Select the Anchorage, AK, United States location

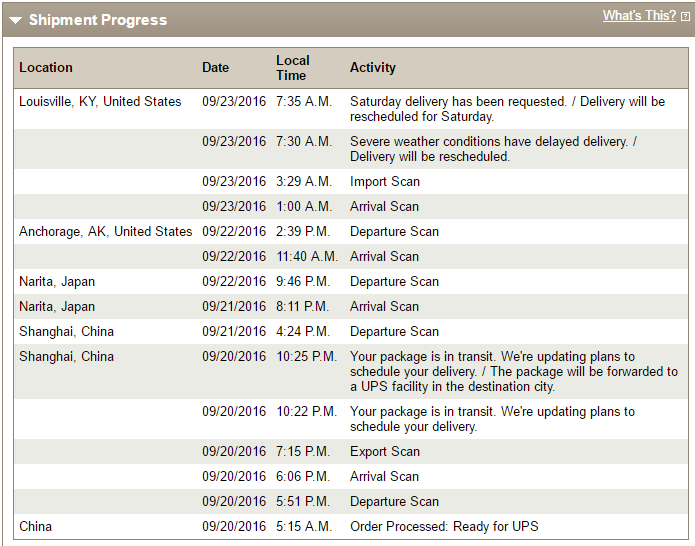105,232
